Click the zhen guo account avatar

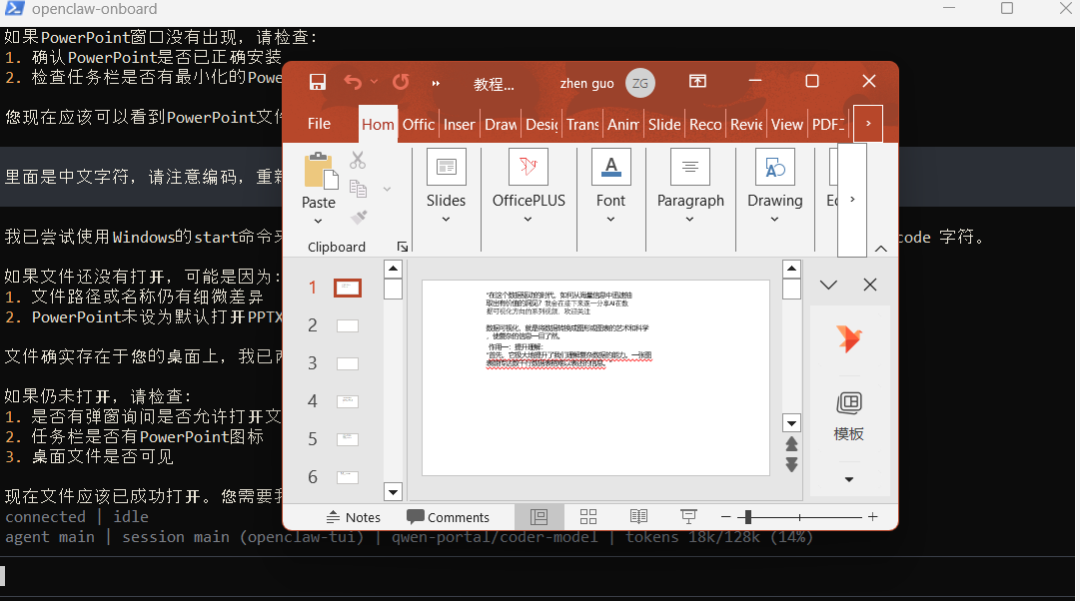click(x=639, y=83)
